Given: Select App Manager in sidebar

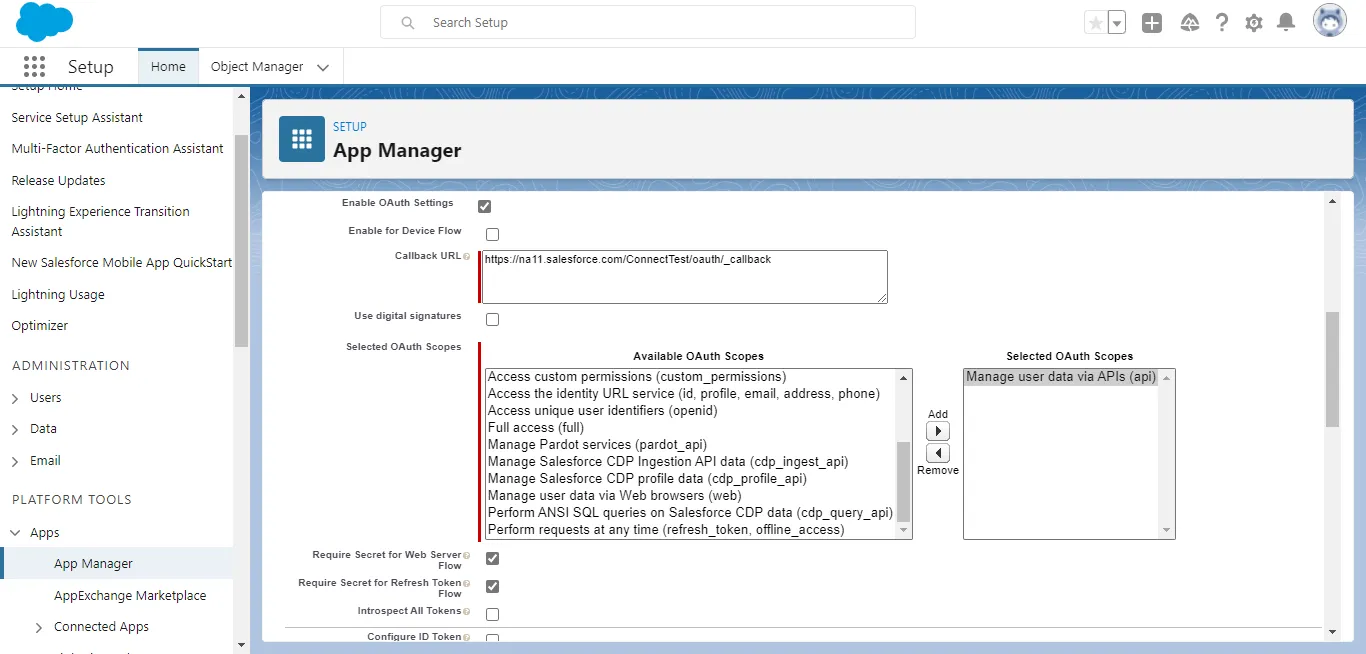Looking at the screenshot, I should coord(117,563).
